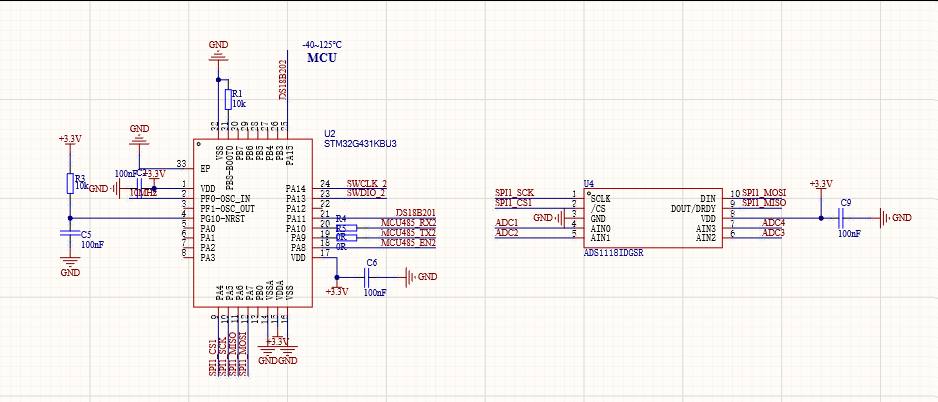Screen dimensions: 938x402
Task: Select capacitor C5 symbol near NRST
Action: (70, 235)
